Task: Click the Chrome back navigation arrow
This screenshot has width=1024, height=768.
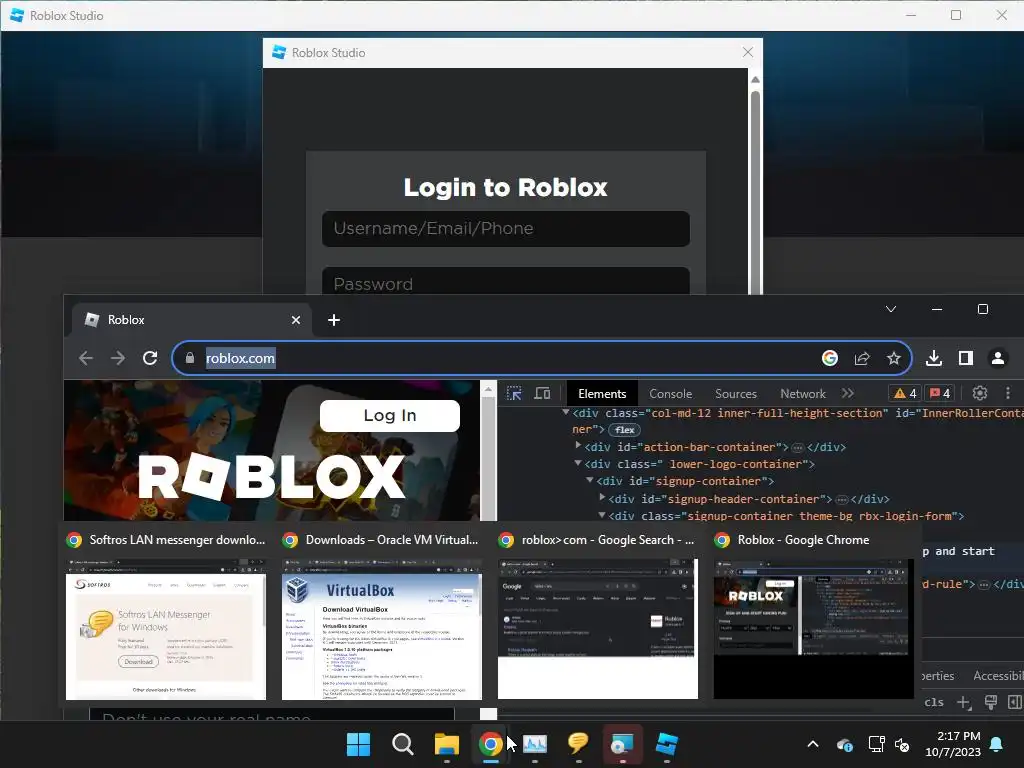Action: click(86, 358)
